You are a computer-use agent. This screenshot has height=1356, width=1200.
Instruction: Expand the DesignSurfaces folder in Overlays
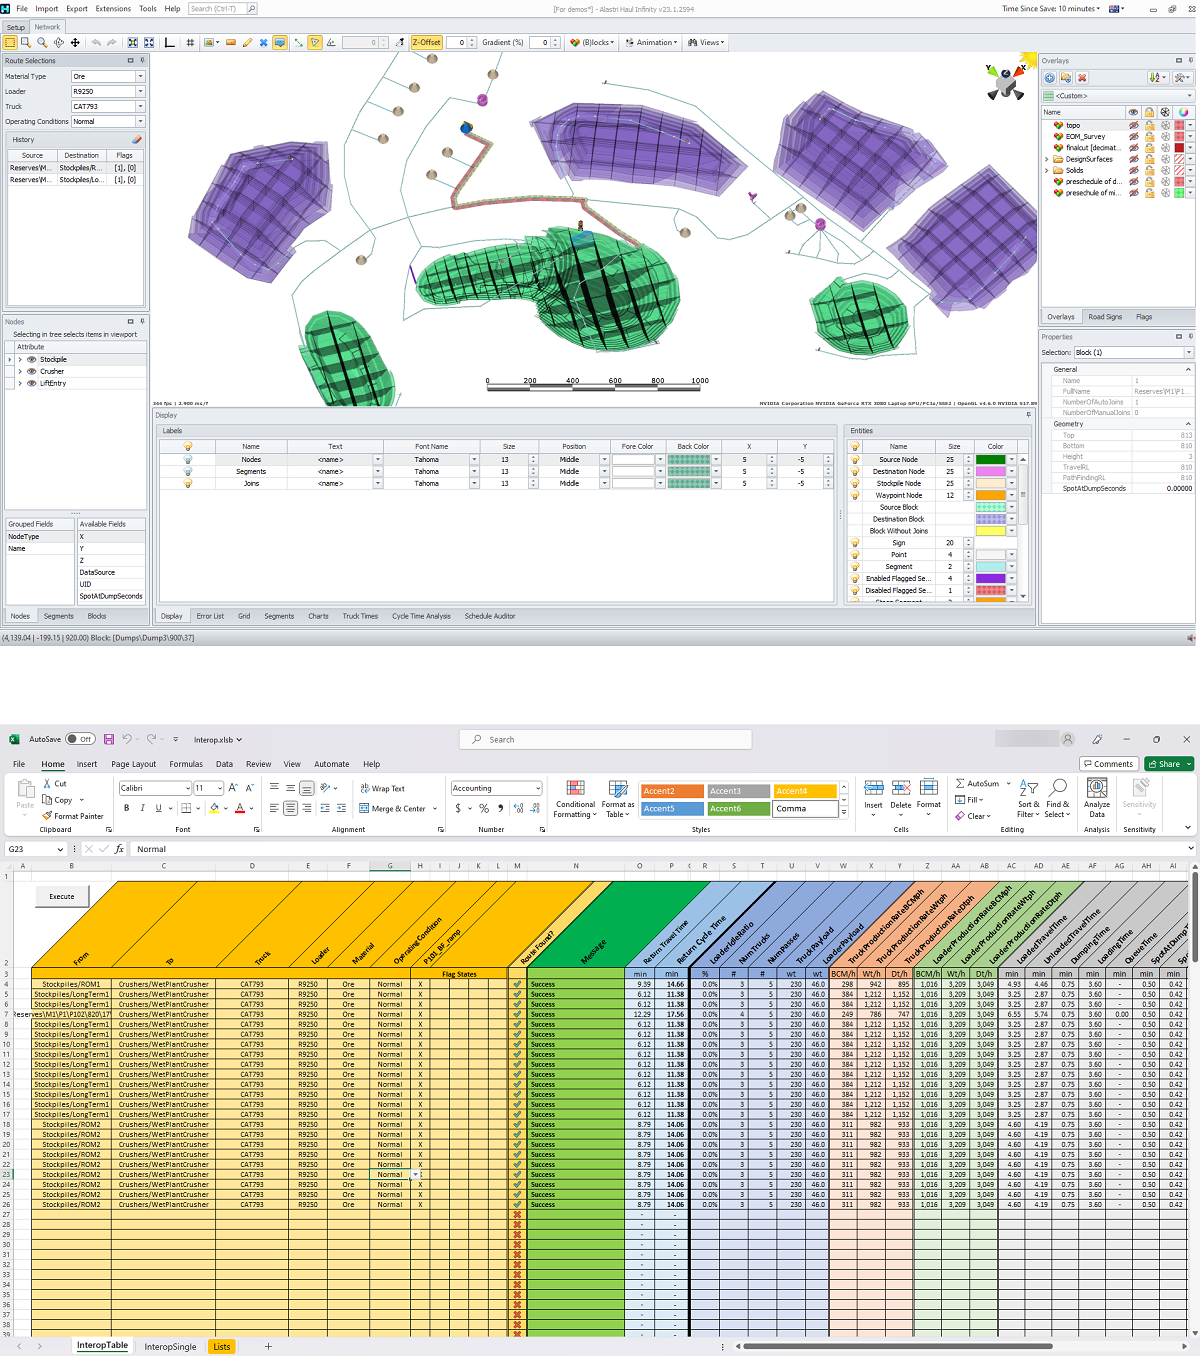[x=1047, y=159]
